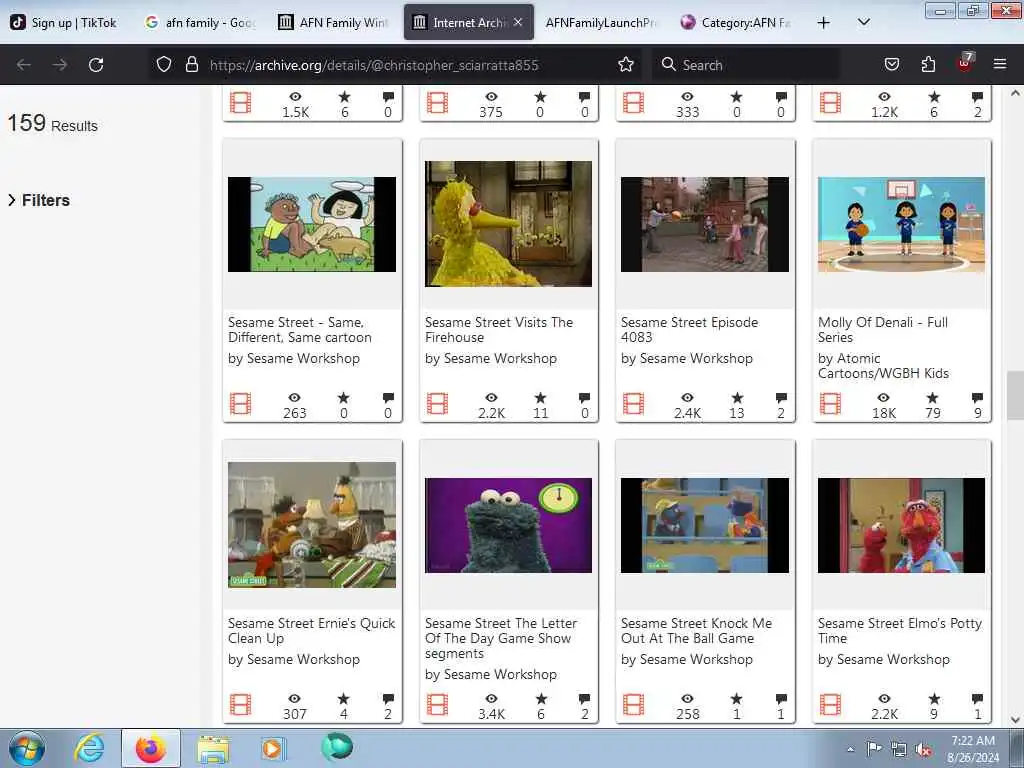1024x768 pixels.
Task: Open Knock Me Out thumbnail
Action: click(705, 525)
